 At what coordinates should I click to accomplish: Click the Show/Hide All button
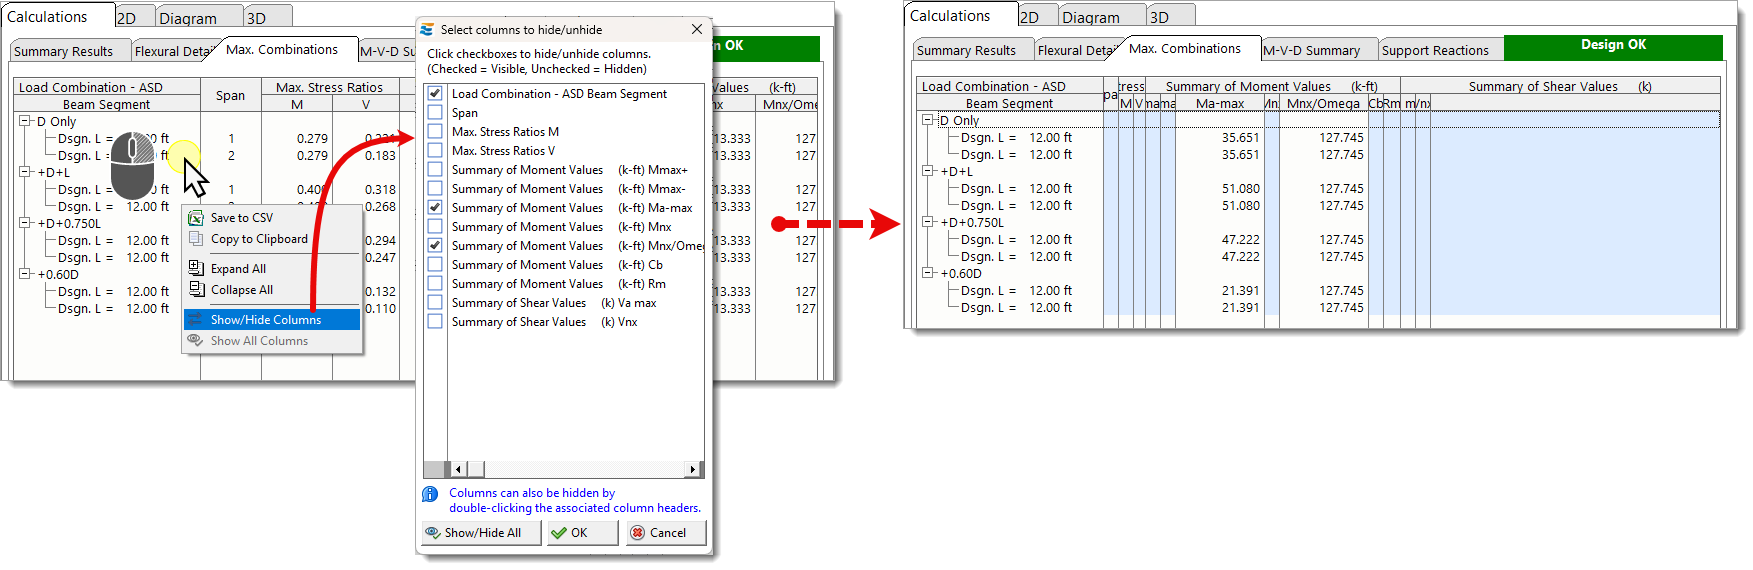(482, 533)
